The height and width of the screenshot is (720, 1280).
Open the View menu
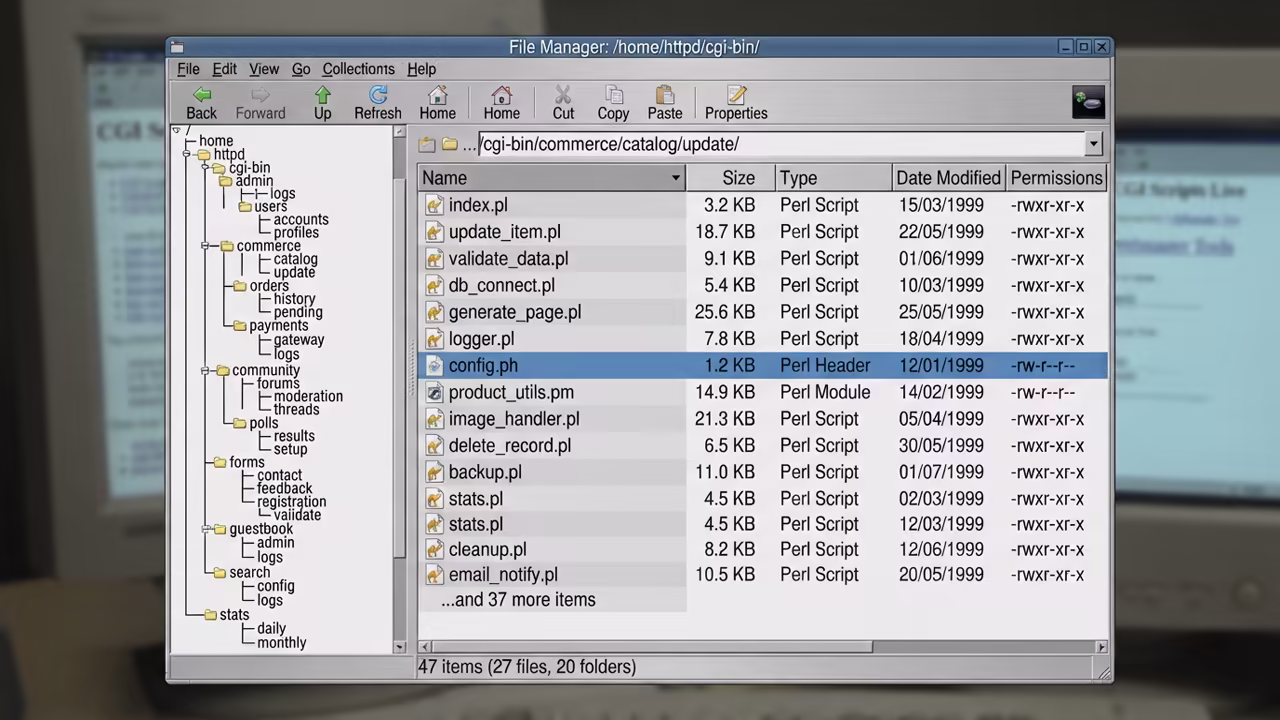[x=264, y=69]
